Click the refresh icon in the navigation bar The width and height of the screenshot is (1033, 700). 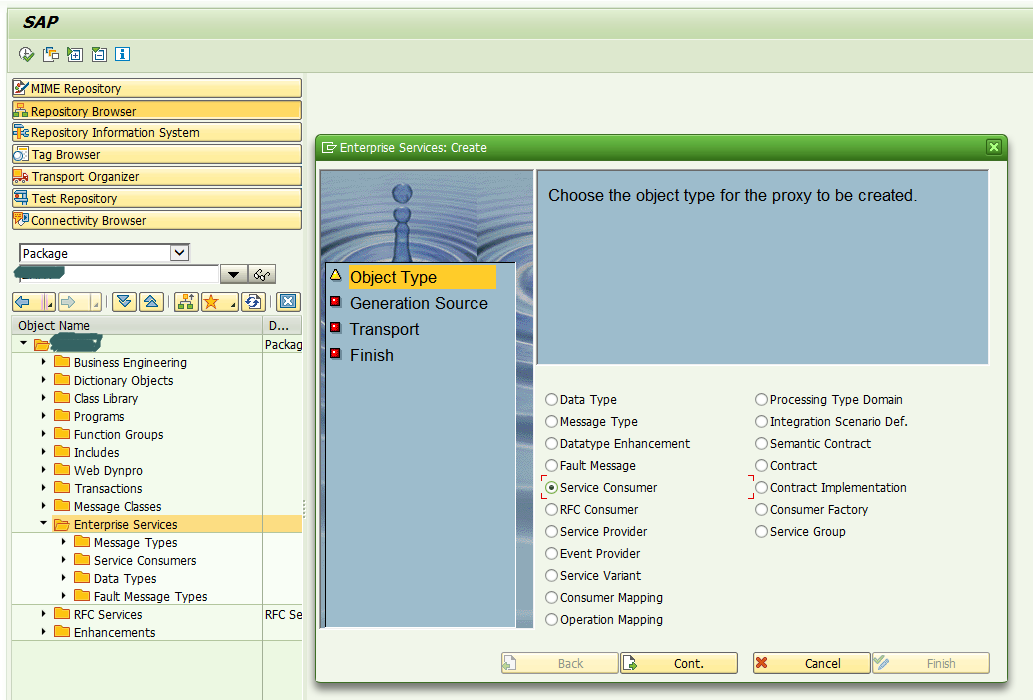pos(252,301)
